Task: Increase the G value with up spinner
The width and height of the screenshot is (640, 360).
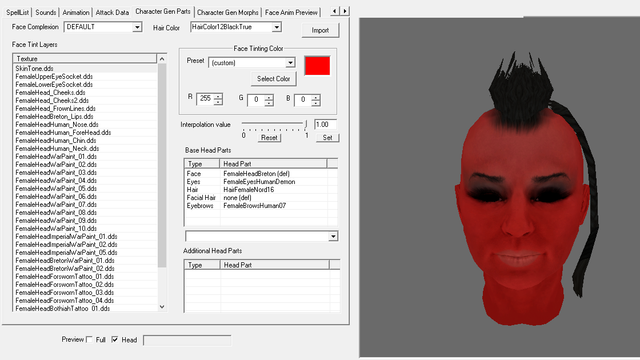Action: tap(269, 97)
